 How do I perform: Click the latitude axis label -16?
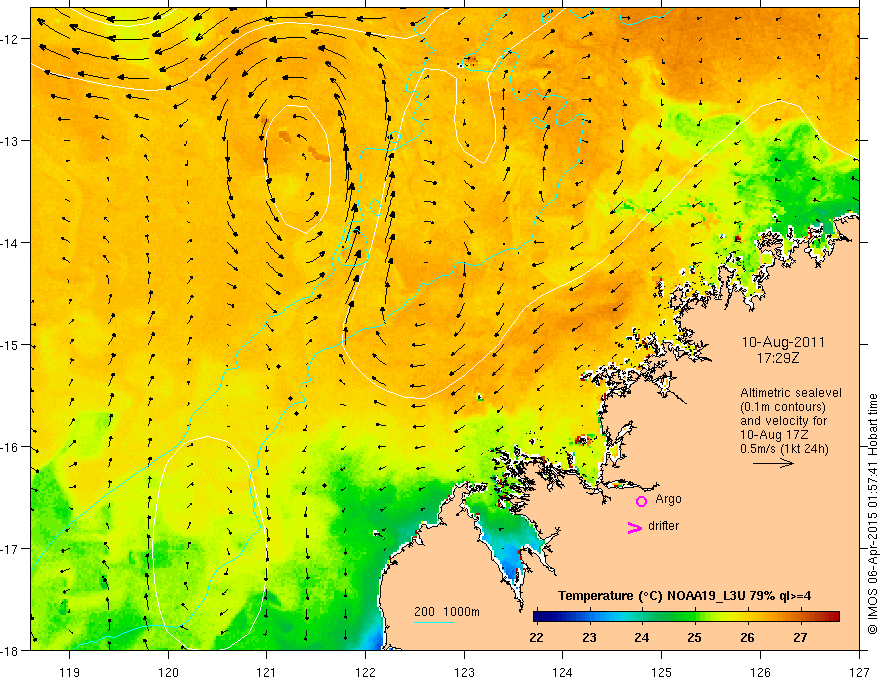[11, 447]
